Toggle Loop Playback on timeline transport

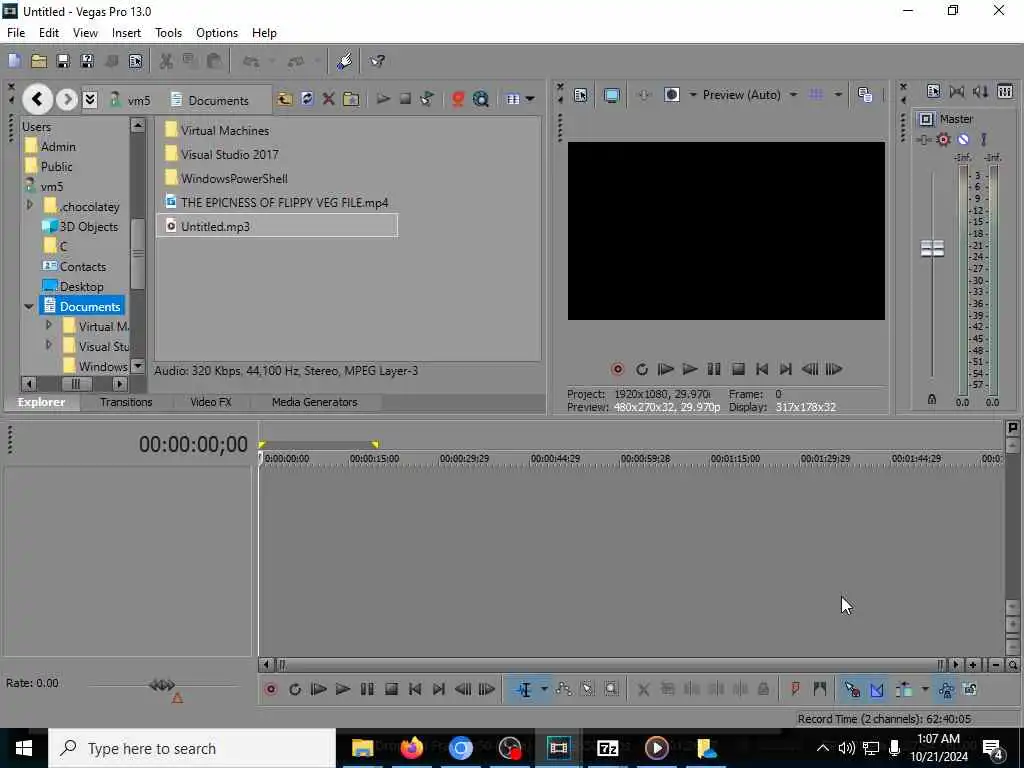pyautogui.click(x=295, y=689)
